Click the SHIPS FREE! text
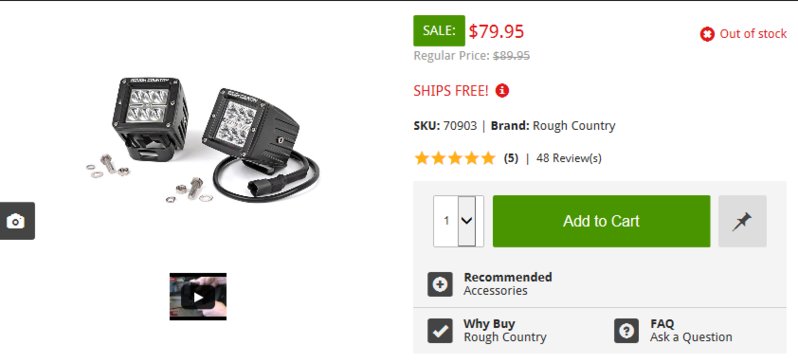 coord(451,91)
